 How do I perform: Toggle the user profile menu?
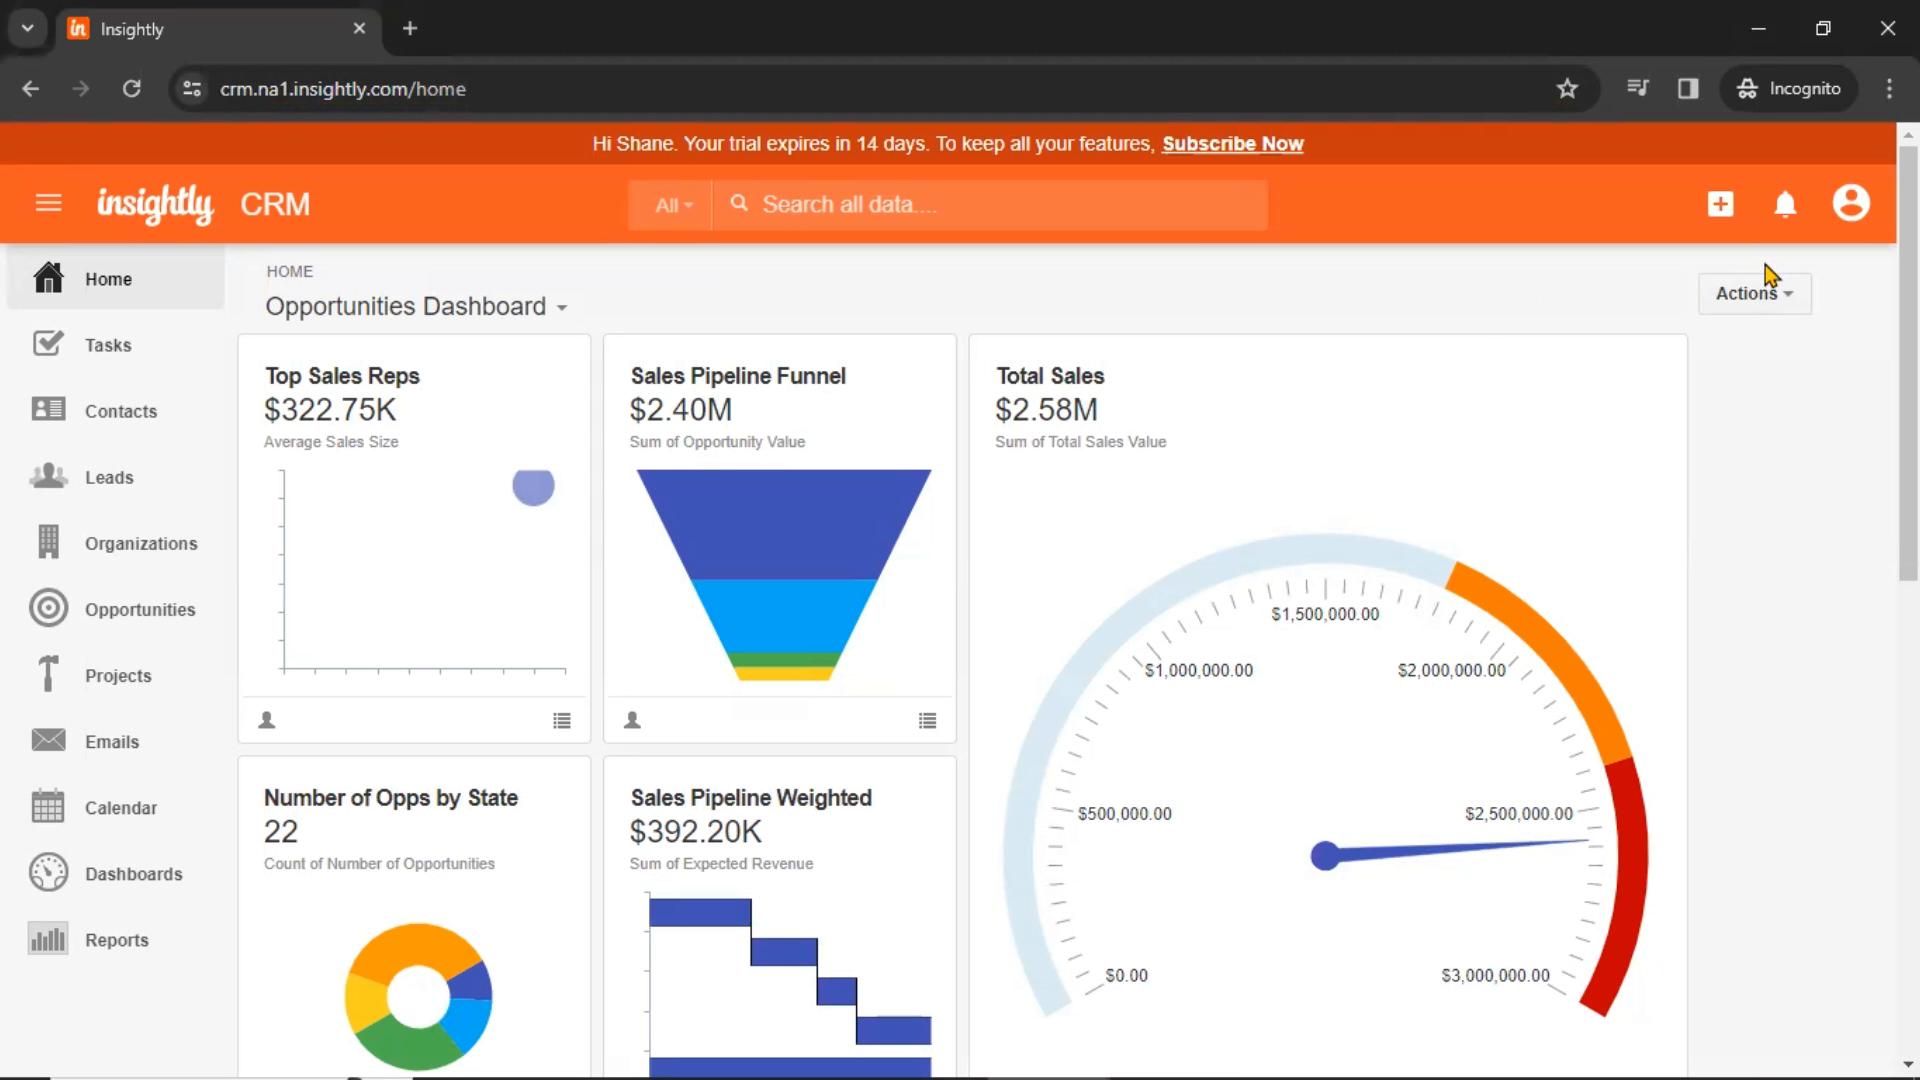1851,204
